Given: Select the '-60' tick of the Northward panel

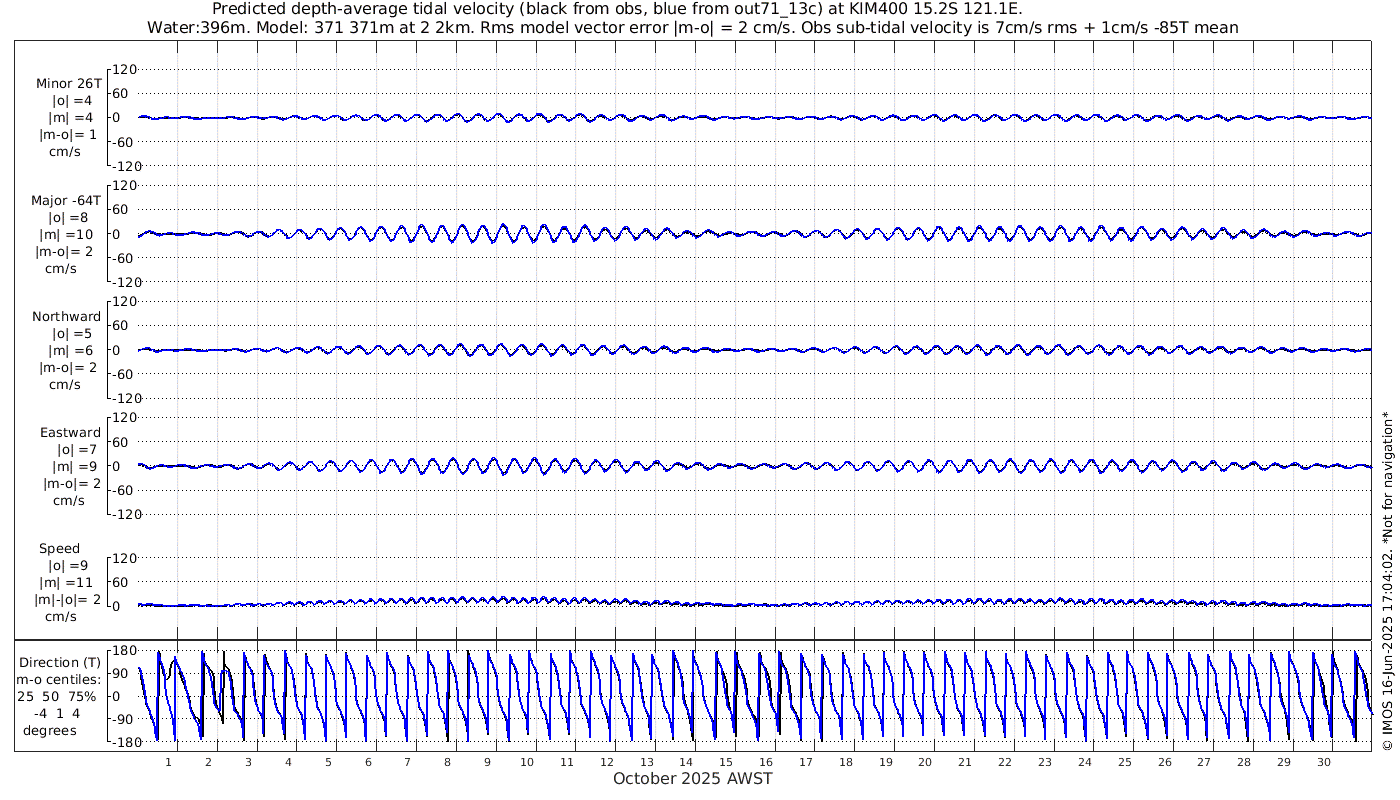Looking at the screenshot, I should click(124, 374).
